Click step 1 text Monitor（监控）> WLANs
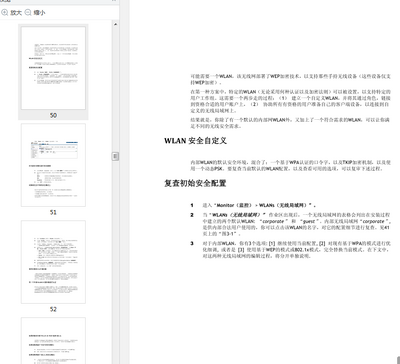 [259, 205]
